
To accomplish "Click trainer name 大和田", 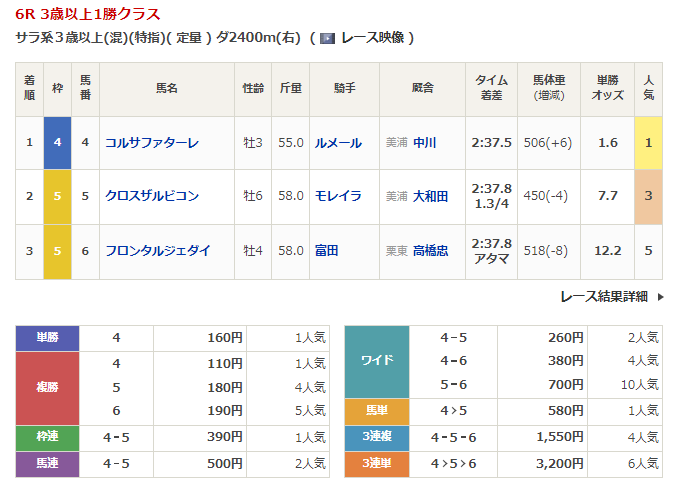I will pyautogui.click(x=430, y=196).
